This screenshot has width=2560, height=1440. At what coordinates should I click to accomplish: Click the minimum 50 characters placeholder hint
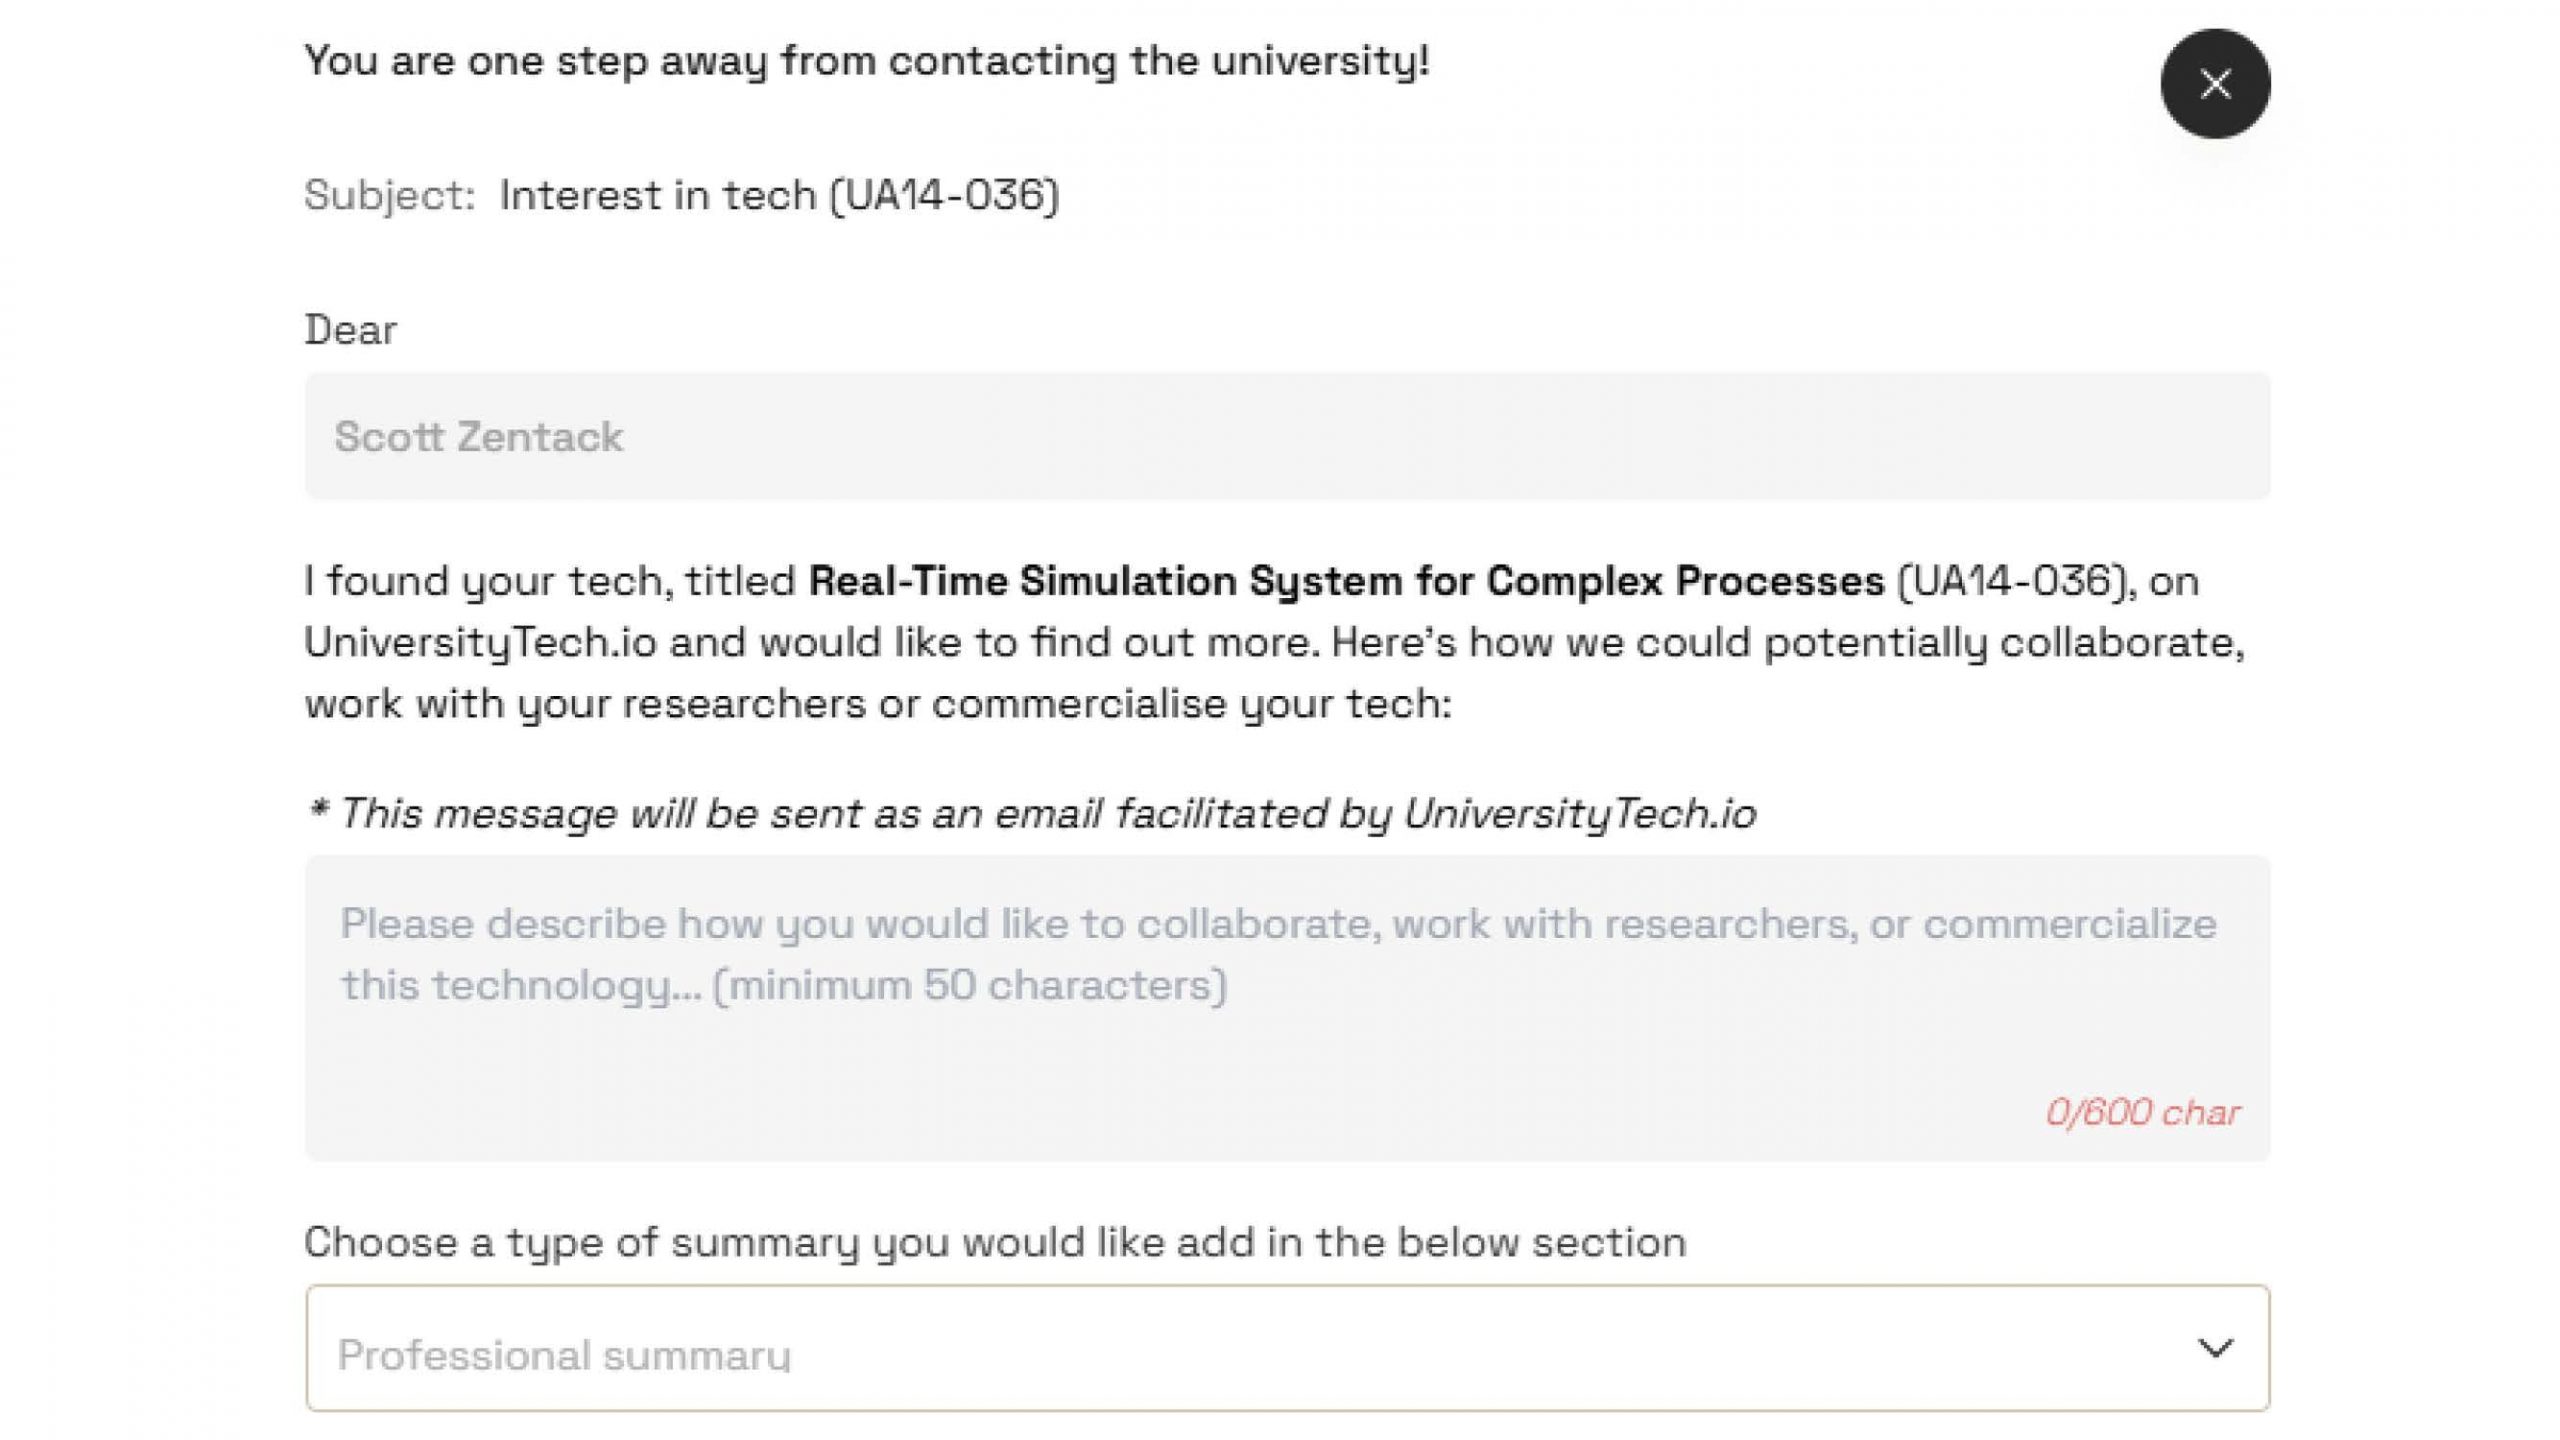(x=968, y=986)
